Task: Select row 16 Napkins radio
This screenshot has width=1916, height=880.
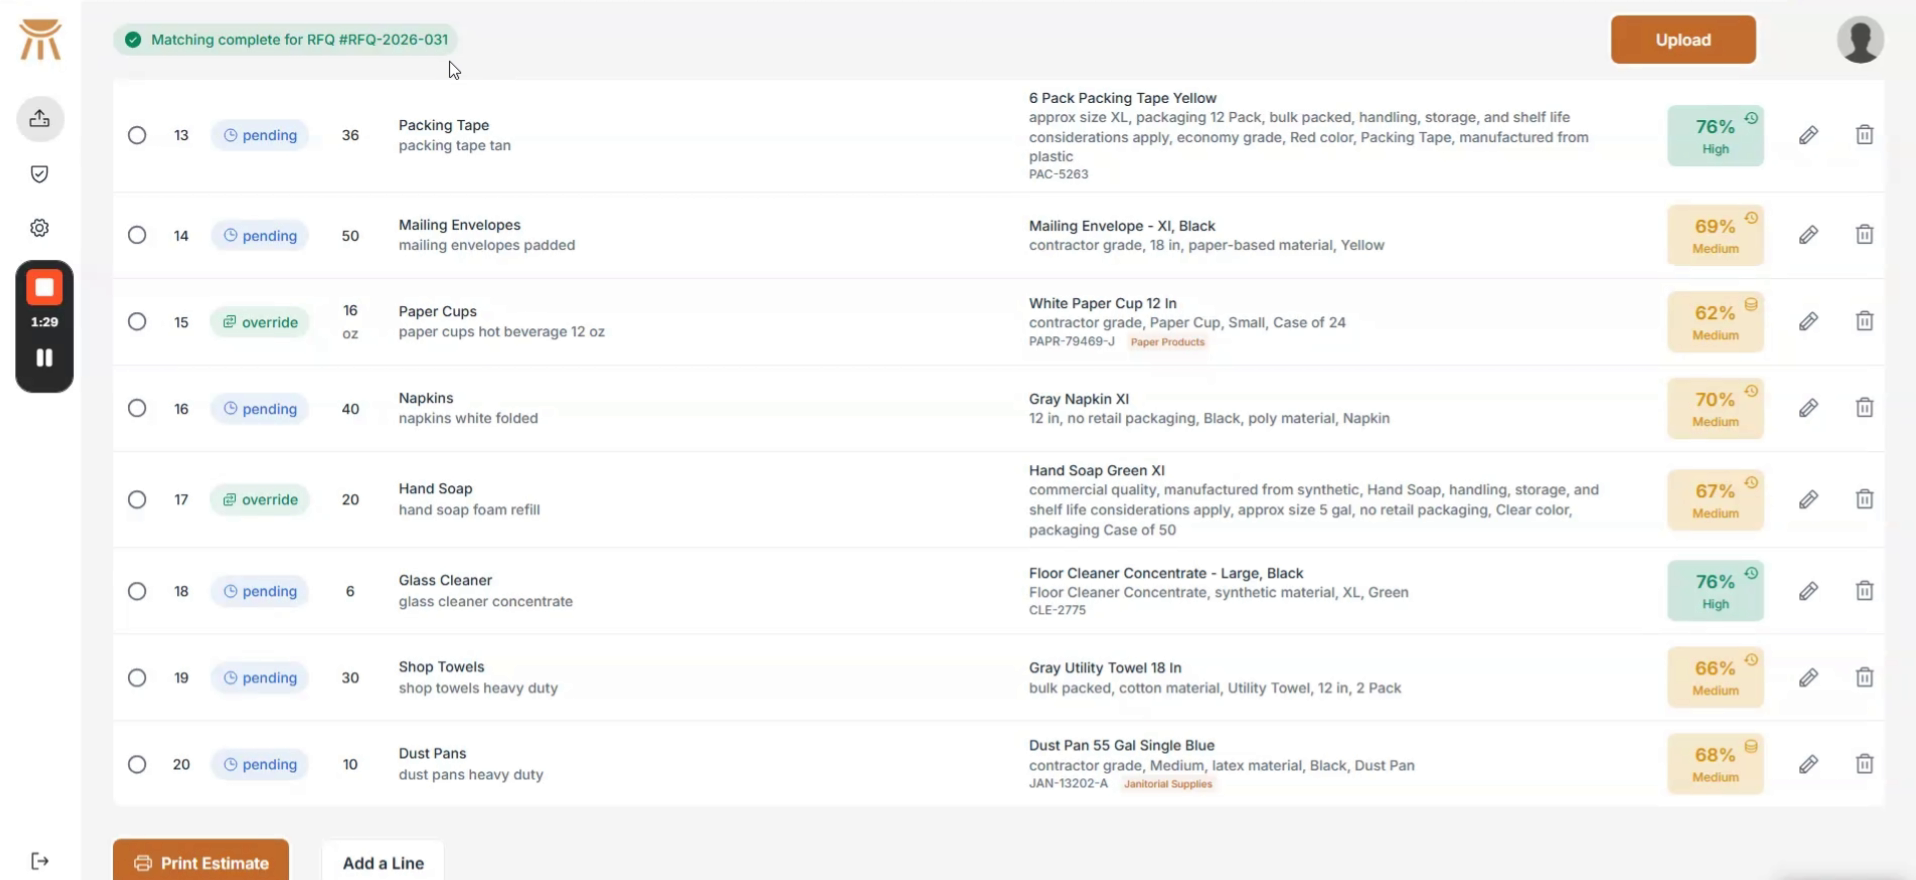Action: 137,408
